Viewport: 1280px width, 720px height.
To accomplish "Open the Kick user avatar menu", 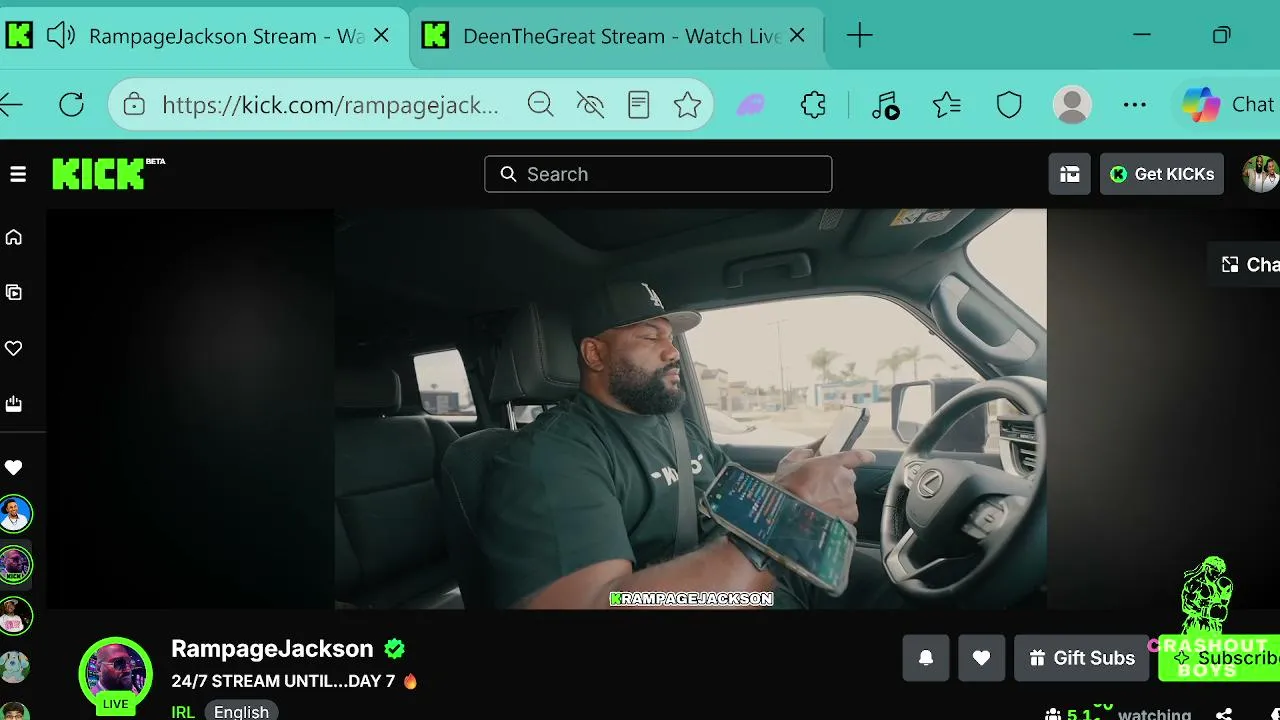I will 1260,174.
